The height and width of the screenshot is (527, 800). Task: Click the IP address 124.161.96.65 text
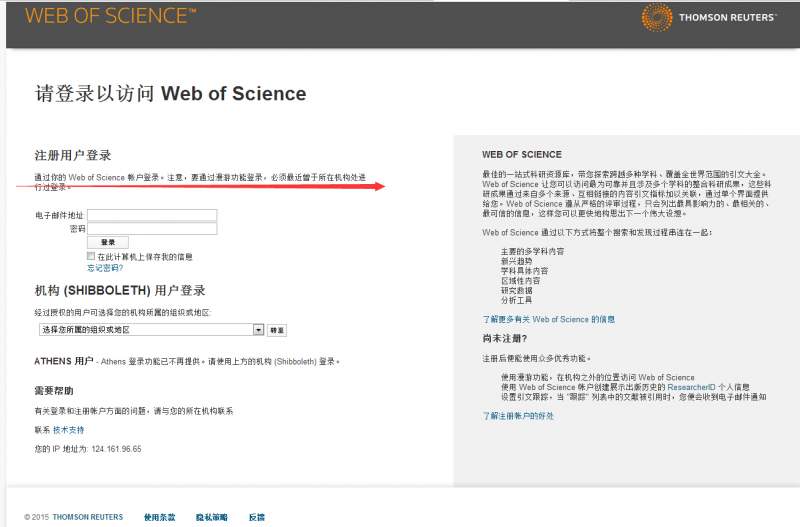point(116,449)
